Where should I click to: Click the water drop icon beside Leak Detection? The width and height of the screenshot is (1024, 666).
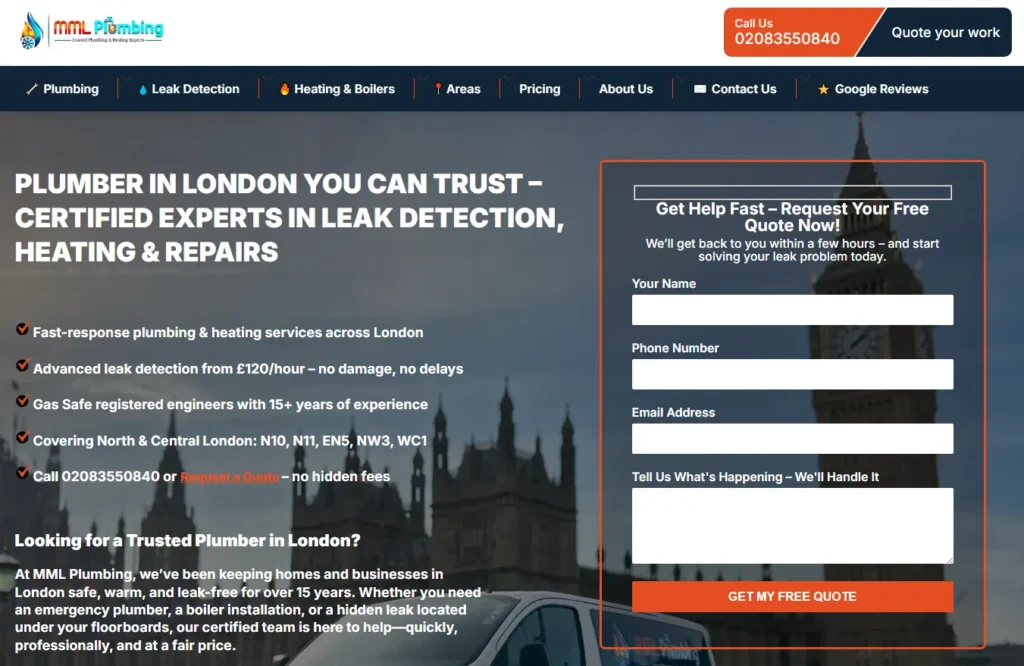click(x=143, y=89)
